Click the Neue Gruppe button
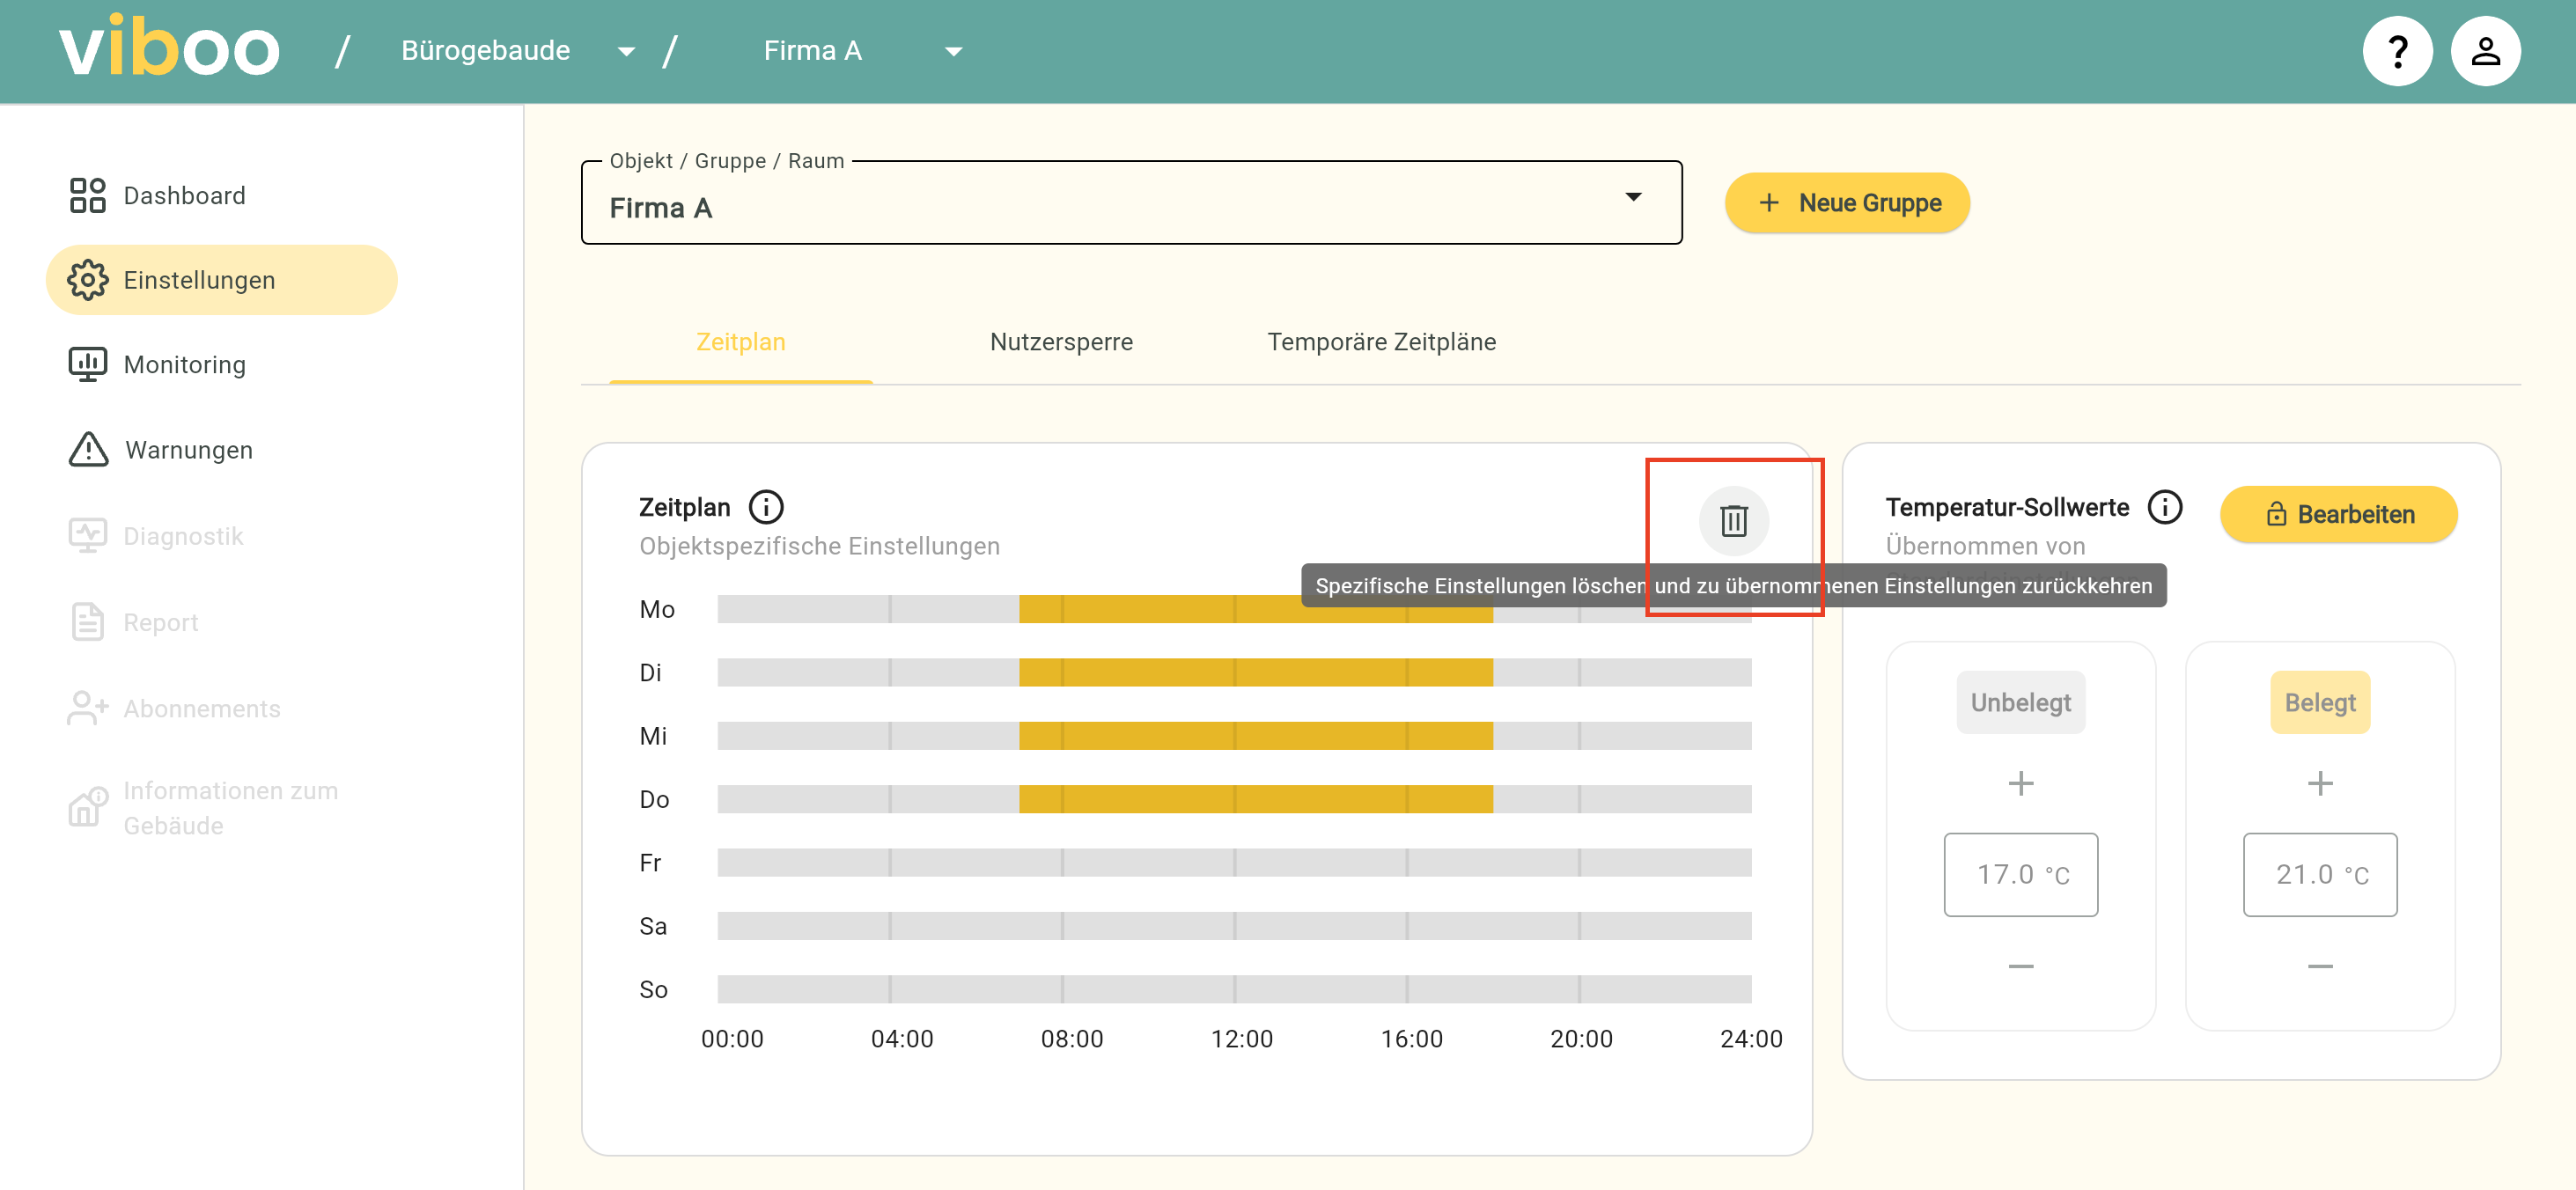The height and width of the screenshot is (1190, 2576). [1847, 203]
